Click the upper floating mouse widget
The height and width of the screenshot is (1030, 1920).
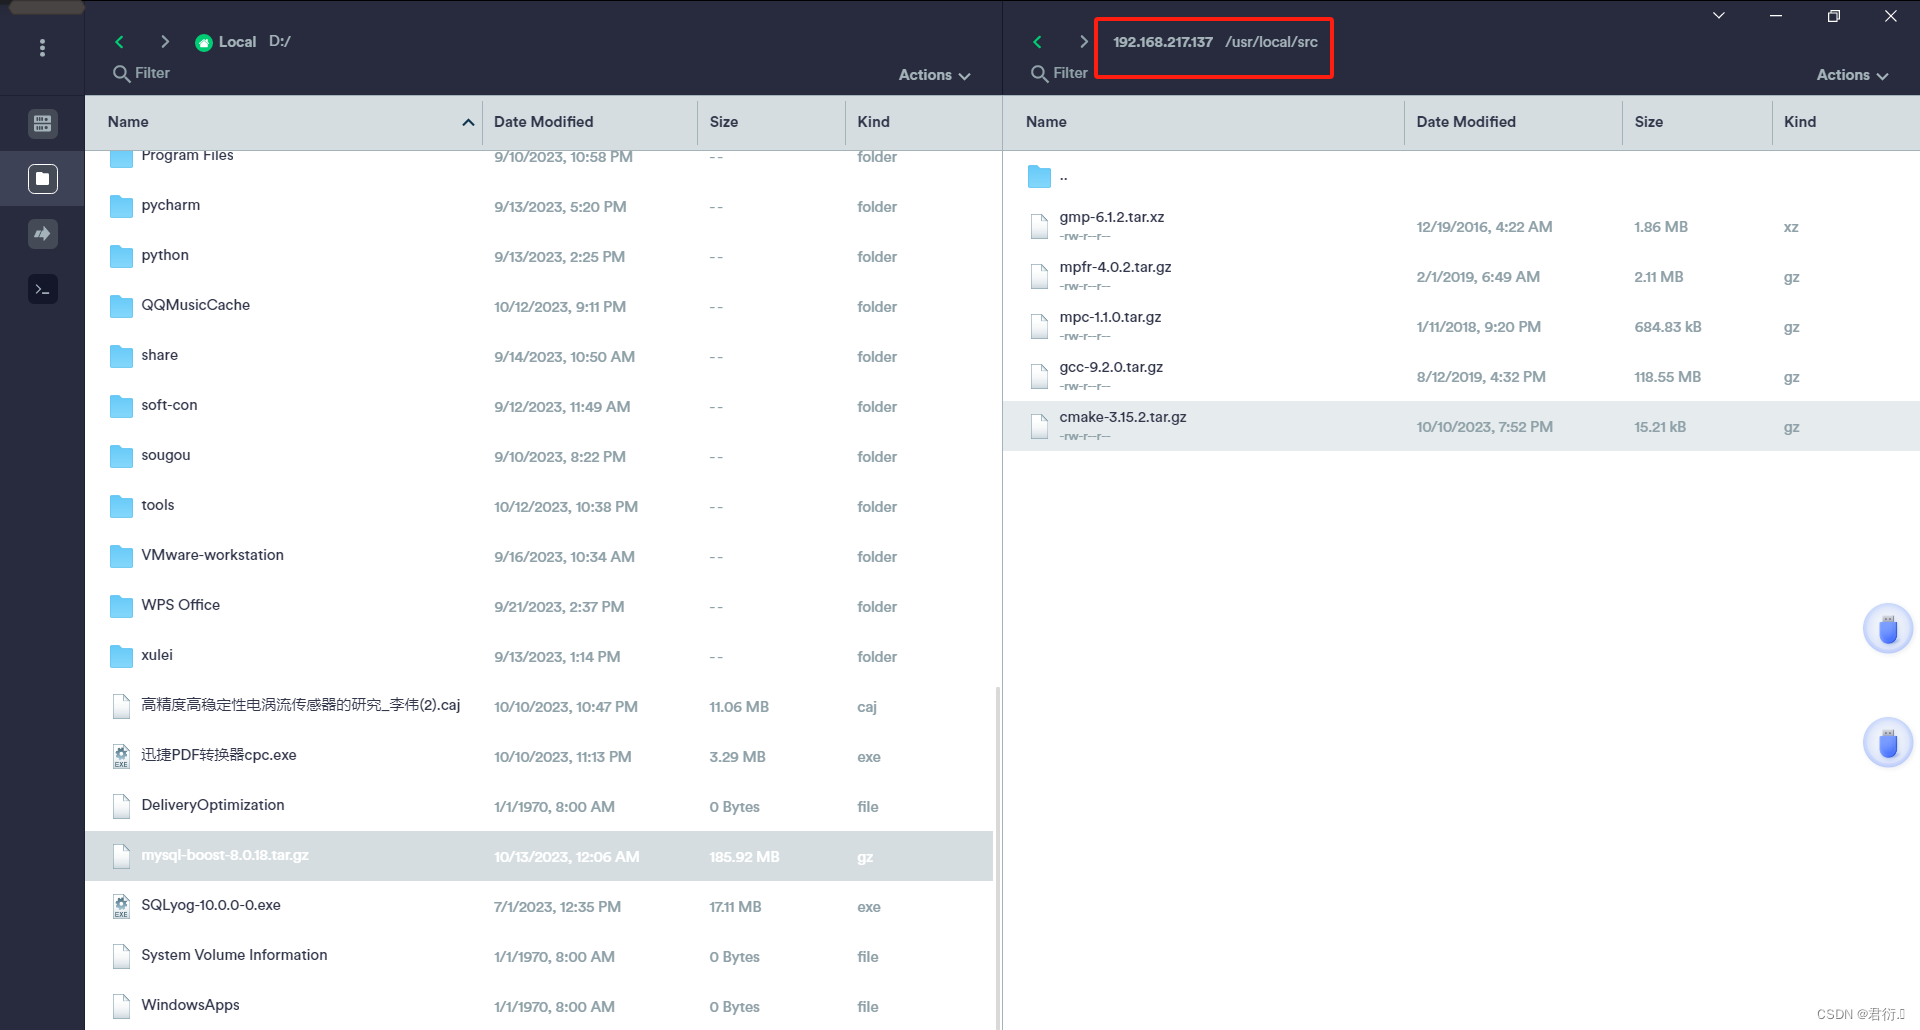1888,629
